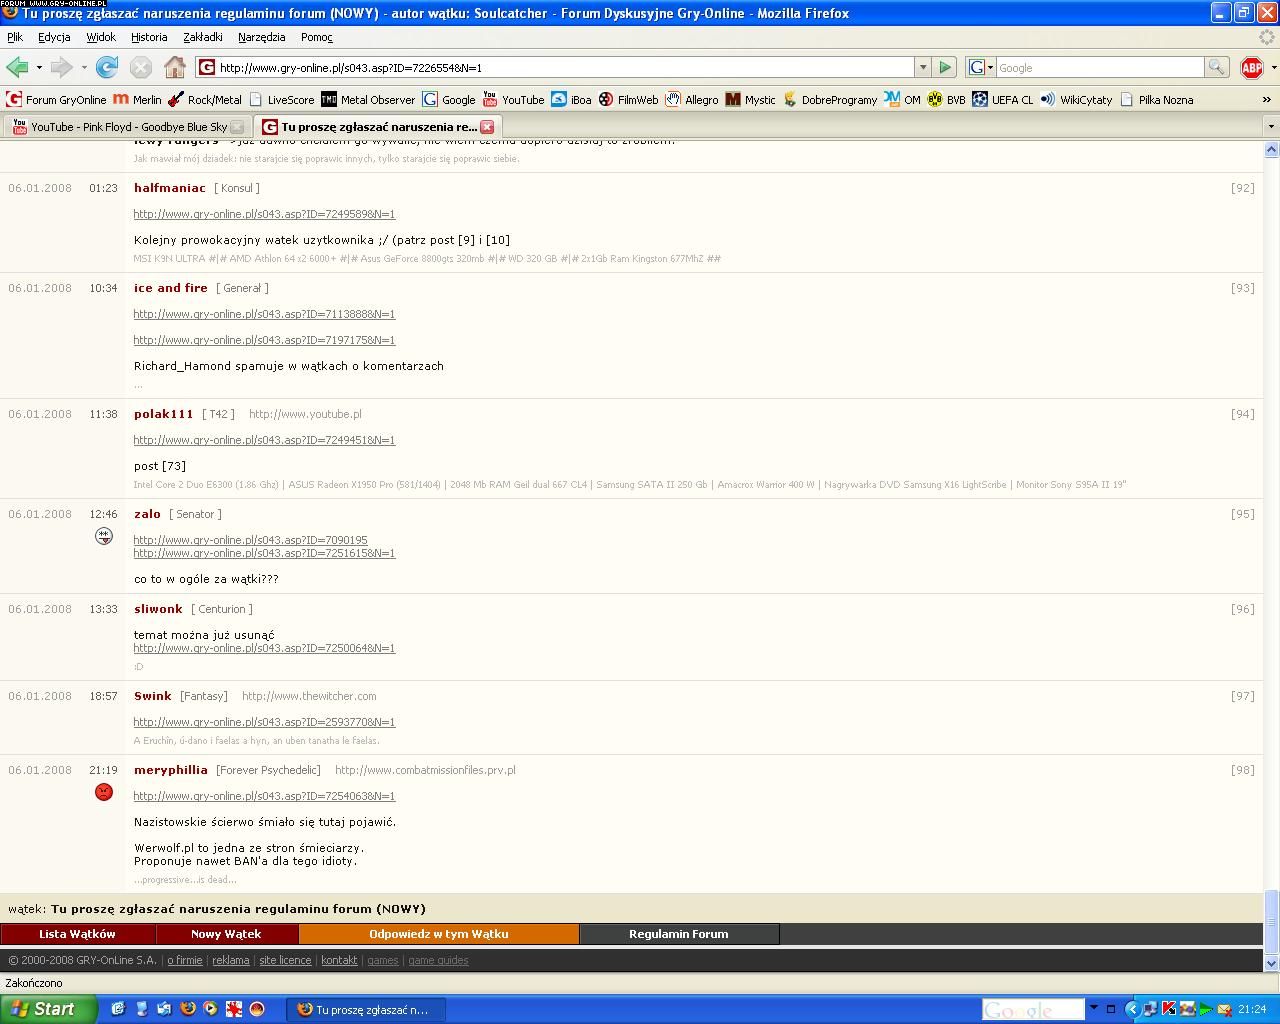The width and height of the screenshot is (1280, 1024).
Task: Click Odpowiedz w tym Wątku button
Action: tap(438, 934)
